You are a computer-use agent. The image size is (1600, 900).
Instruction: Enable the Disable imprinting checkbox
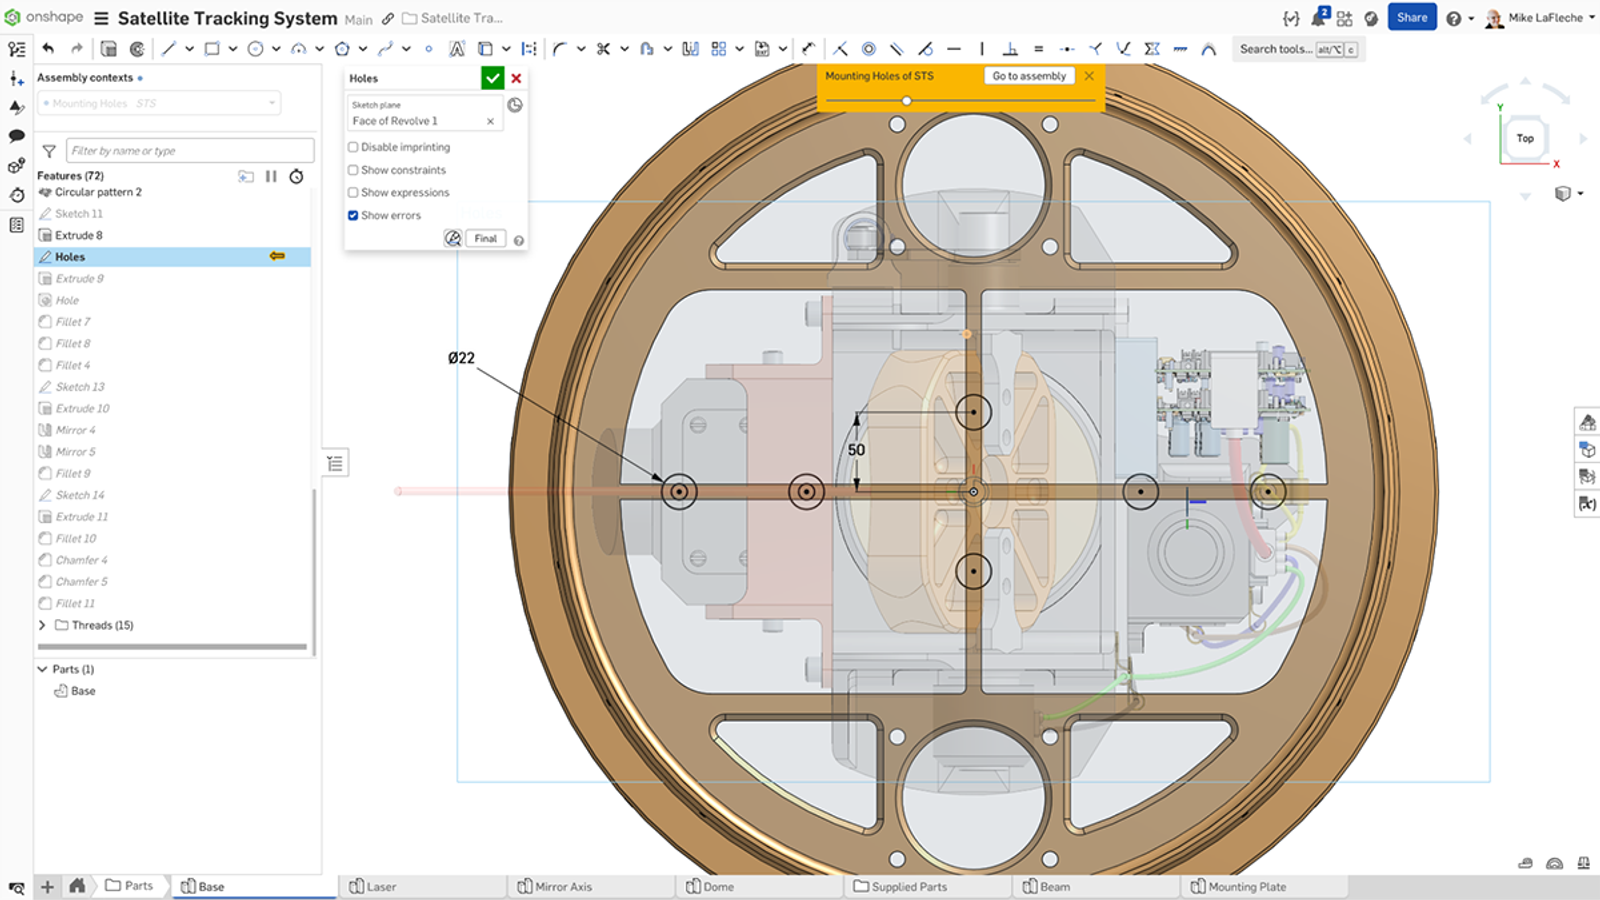point(353,146)
